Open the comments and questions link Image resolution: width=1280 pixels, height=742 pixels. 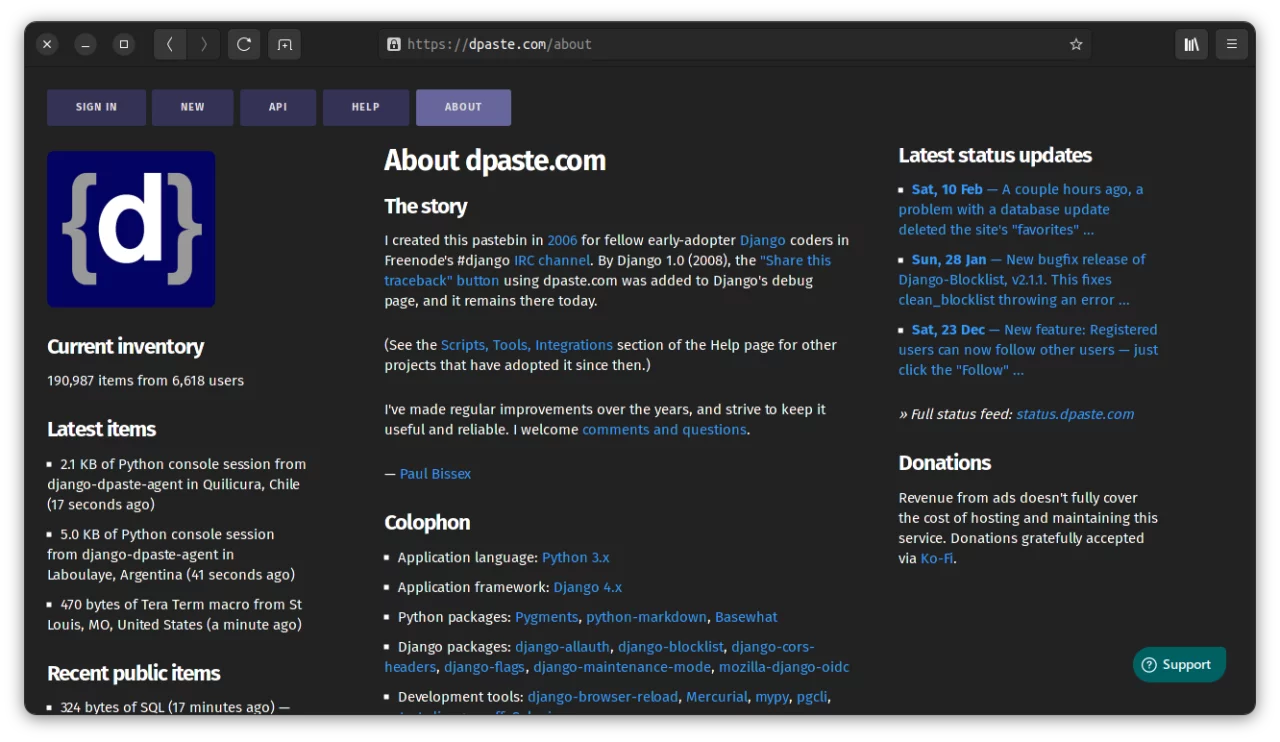(664, 430)
